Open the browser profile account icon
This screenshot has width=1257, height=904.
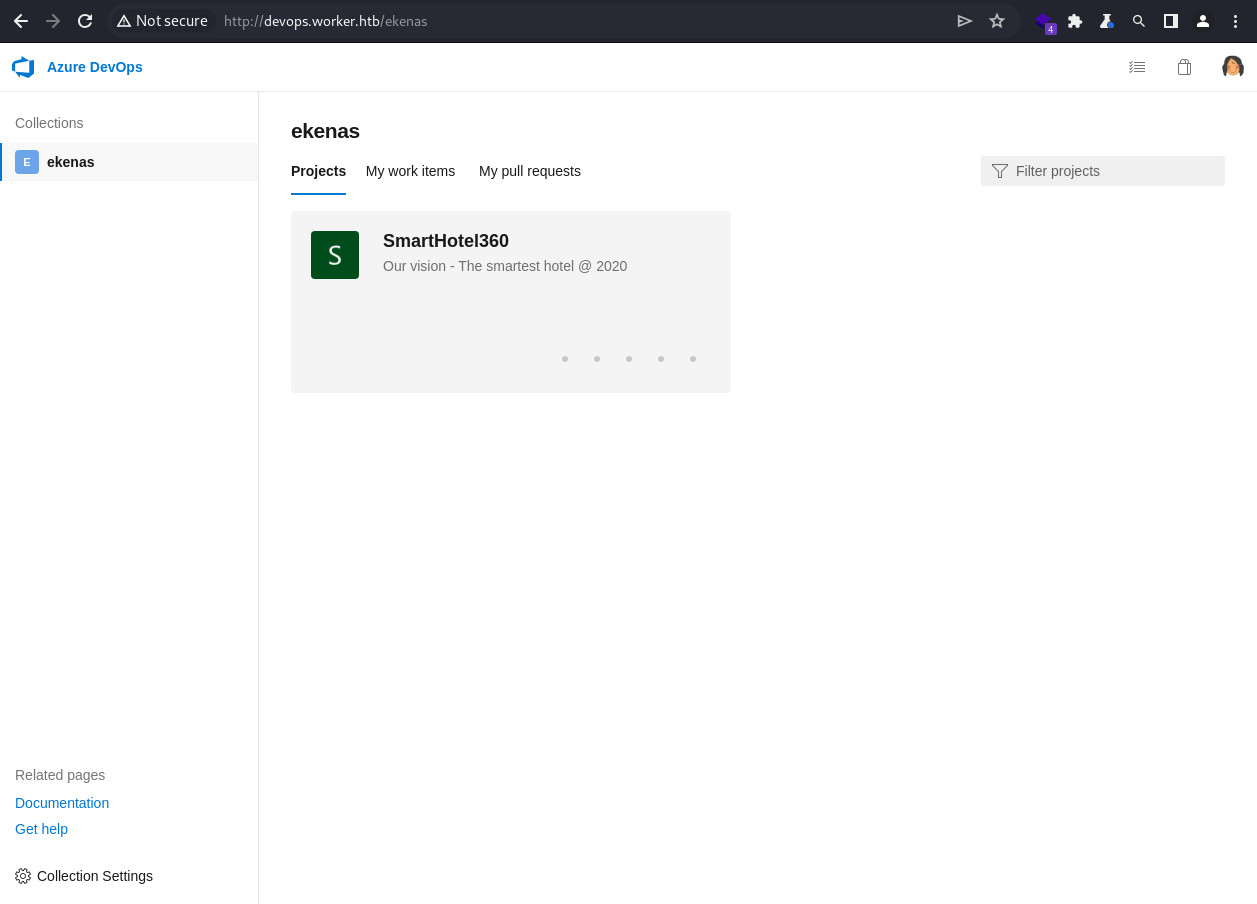(1203, 21)
